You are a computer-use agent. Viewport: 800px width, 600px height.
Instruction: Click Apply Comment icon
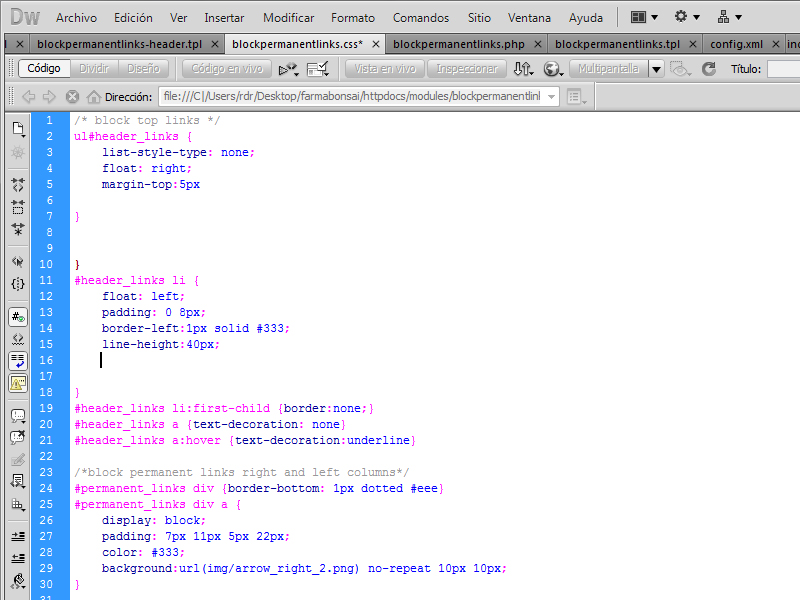(18, 416)
